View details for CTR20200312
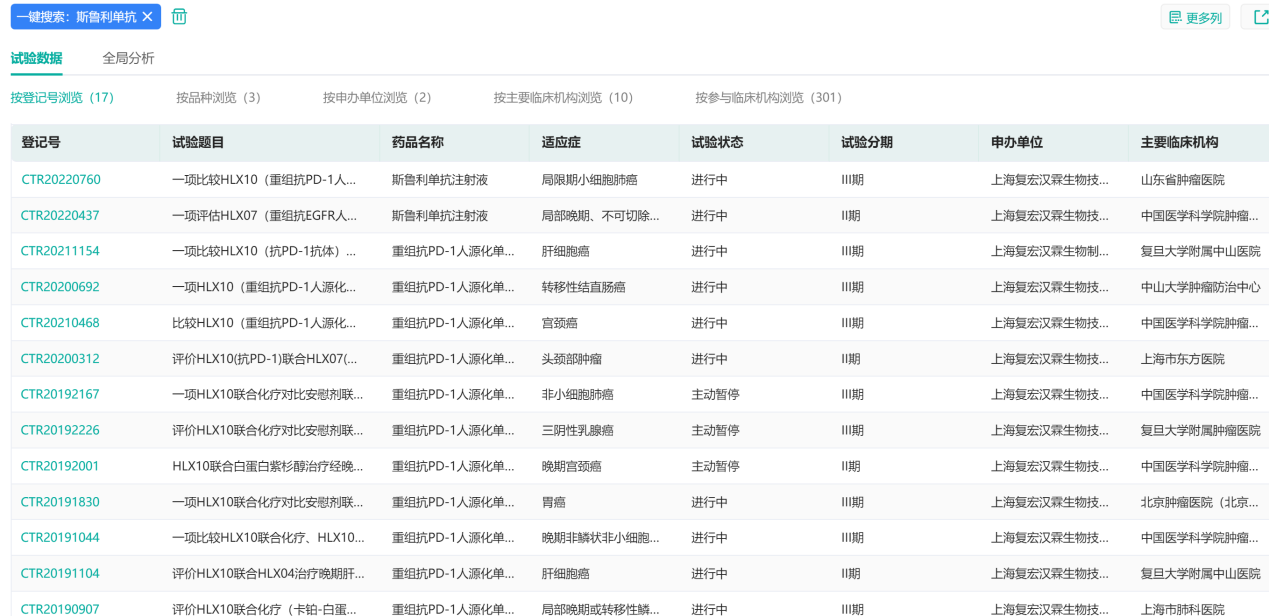The image size is (1269, 616). [60, 359]
